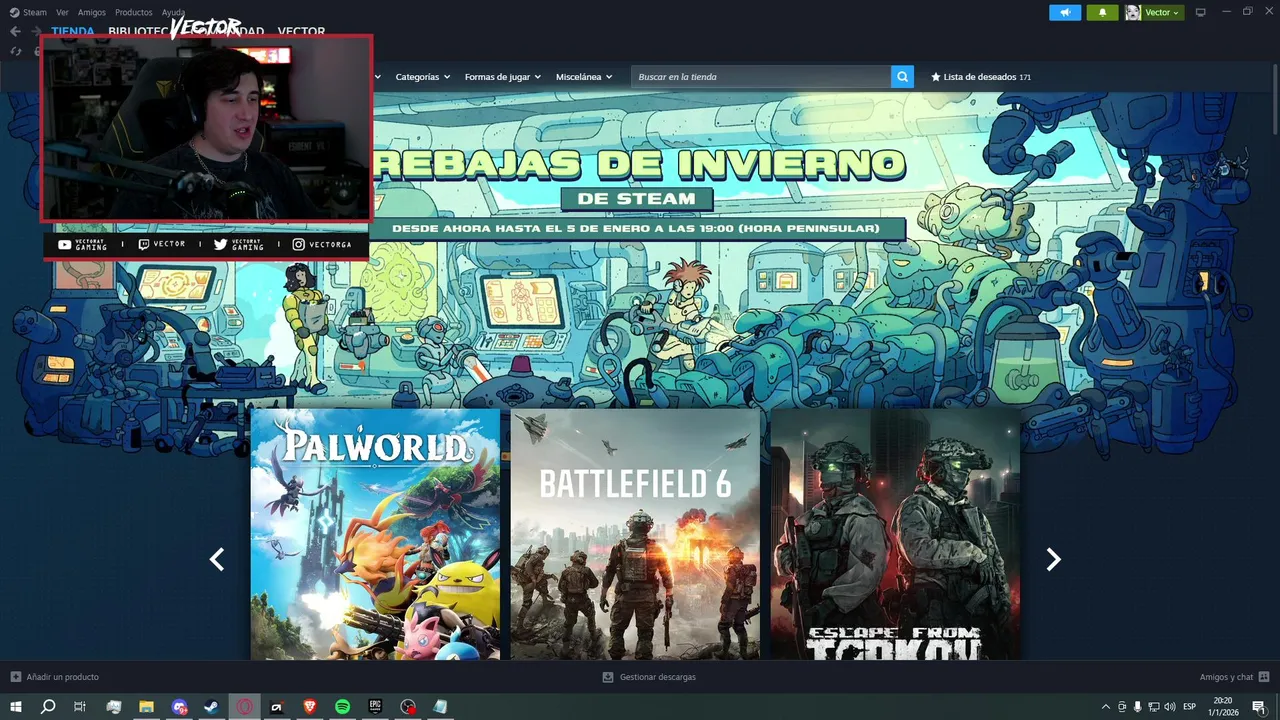Viewport: 1280px width, 720px height.
Task: Open Task View on the taskbar
Action: click(80, 706)
